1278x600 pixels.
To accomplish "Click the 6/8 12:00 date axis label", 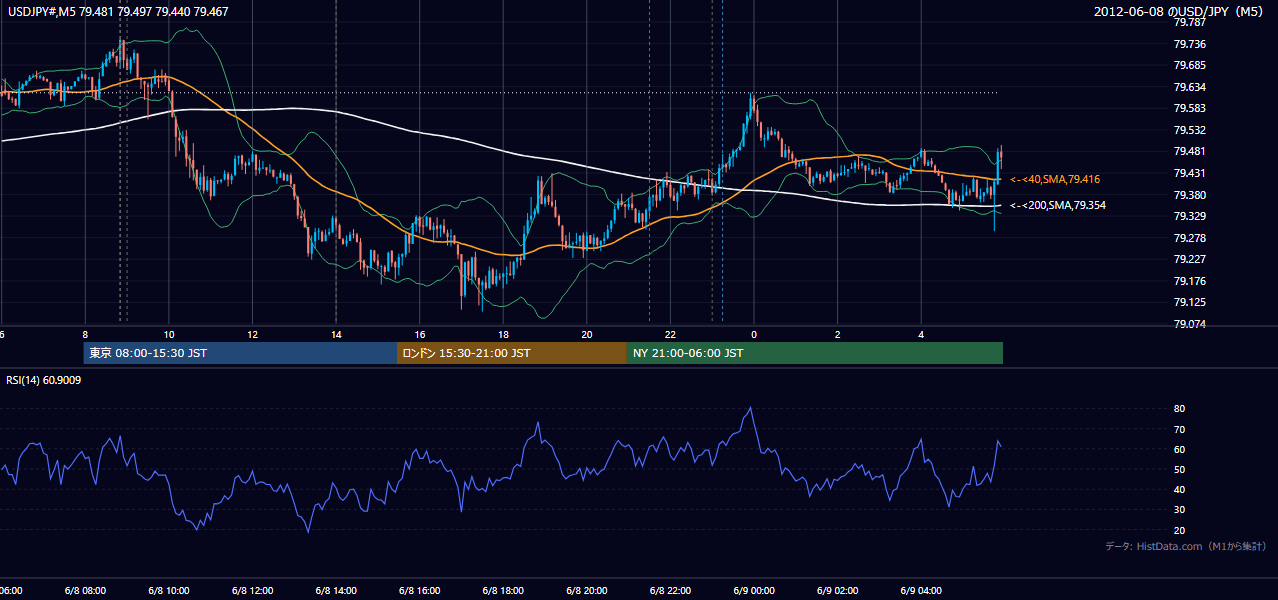I will coord(253,591).
